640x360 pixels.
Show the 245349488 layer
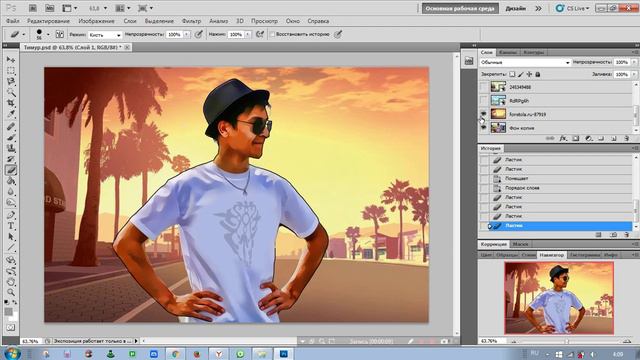(x=484, y=87)
